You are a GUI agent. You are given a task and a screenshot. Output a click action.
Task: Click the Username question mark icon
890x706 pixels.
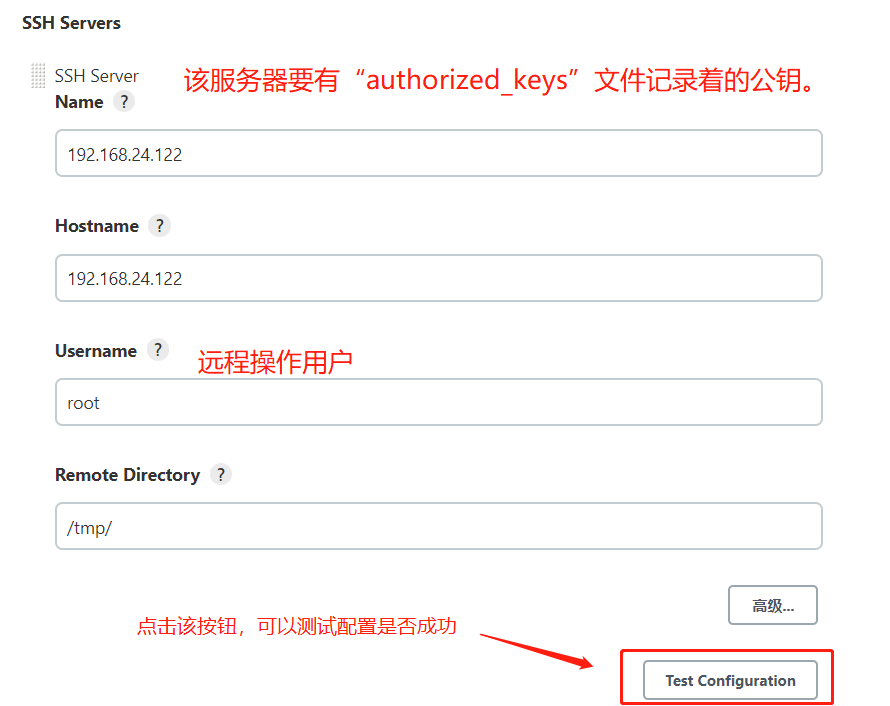[x=158, y=350]
